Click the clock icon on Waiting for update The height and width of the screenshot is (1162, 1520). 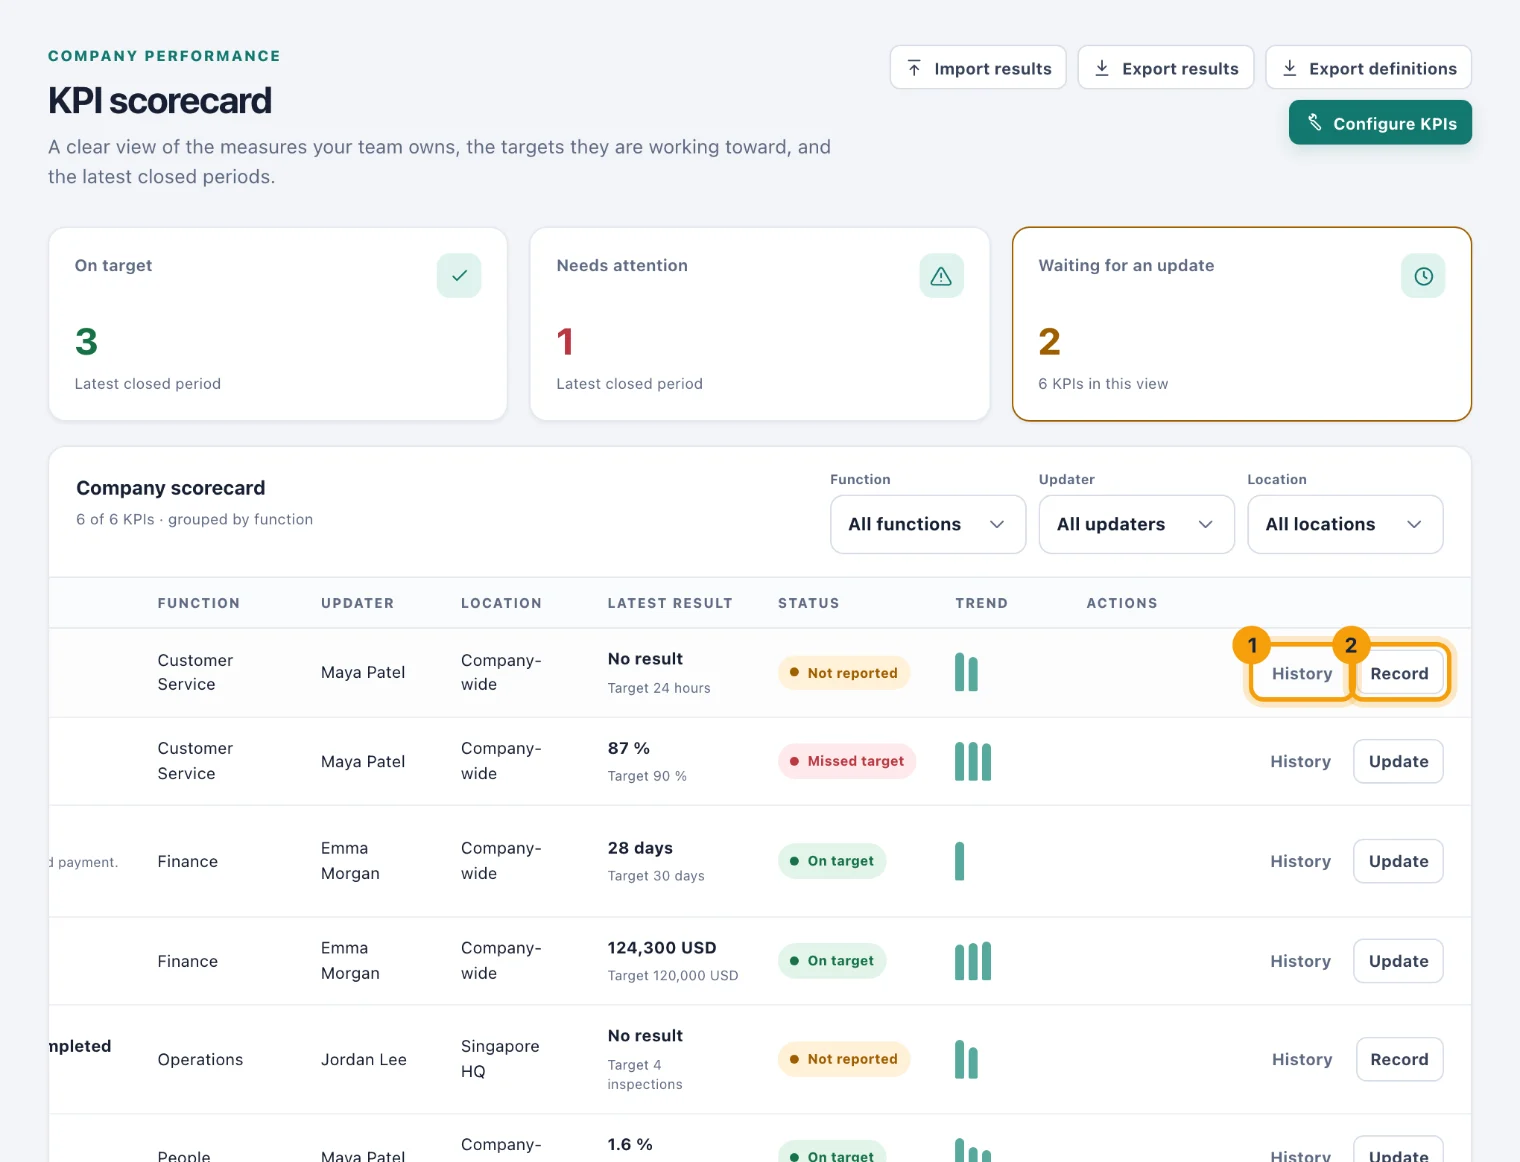(1423, 276)
